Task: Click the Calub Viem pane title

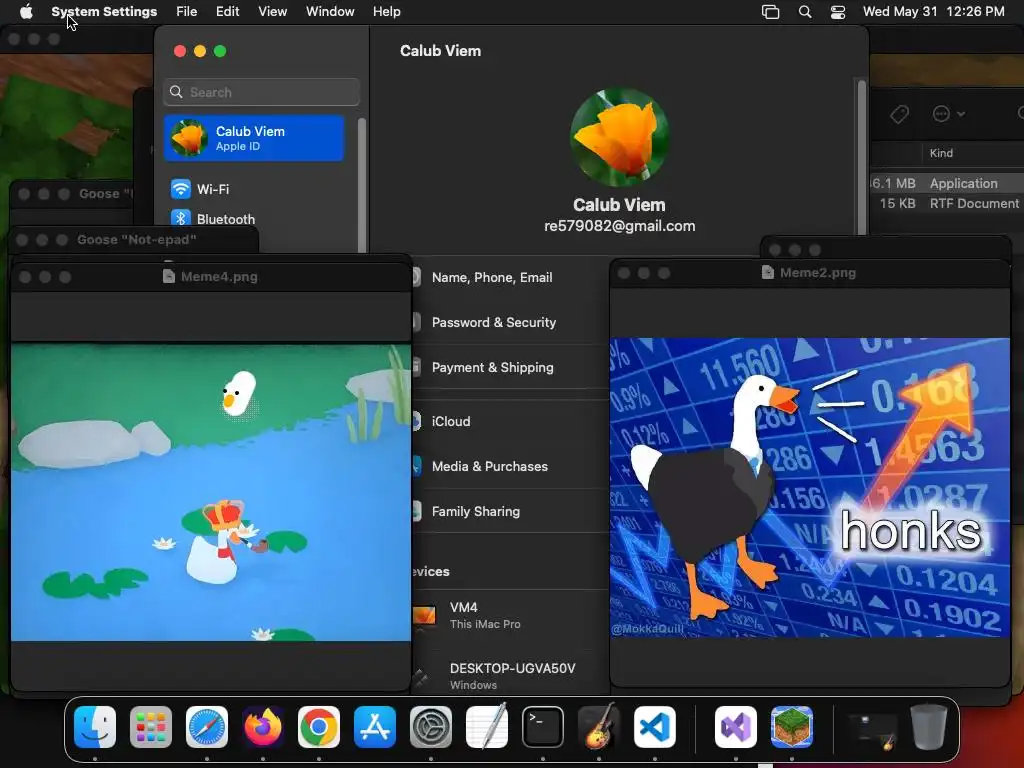Action: [x=440, y=51]
